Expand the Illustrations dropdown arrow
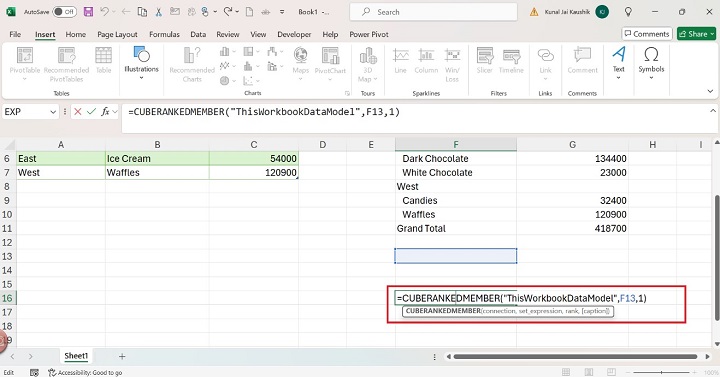720x377 pixels. [141, 78]
